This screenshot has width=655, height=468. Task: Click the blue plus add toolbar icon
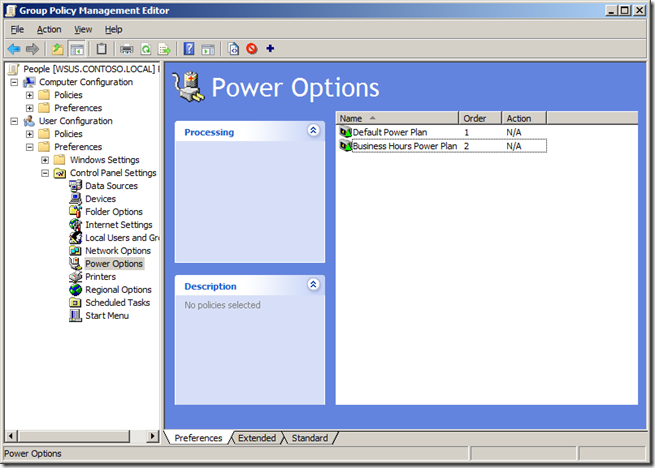270,48
